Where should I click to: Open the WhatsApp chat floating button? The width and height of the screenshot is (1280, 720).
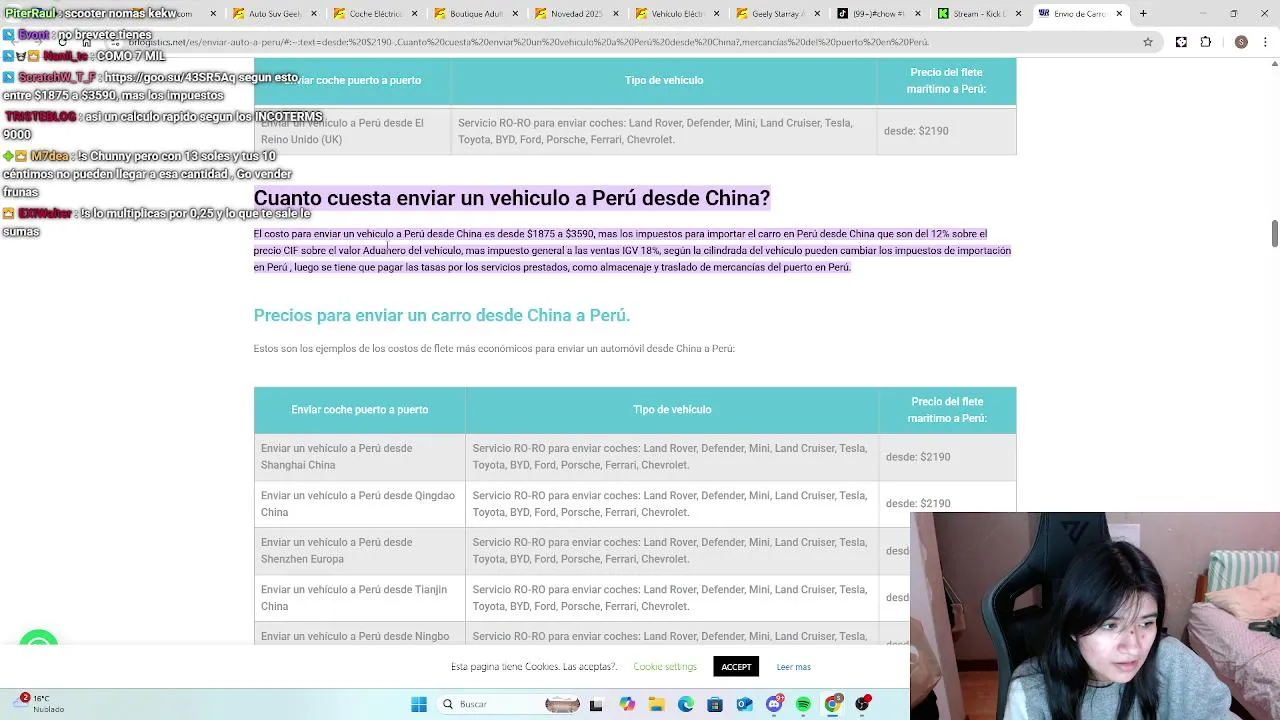click(39, 642)
